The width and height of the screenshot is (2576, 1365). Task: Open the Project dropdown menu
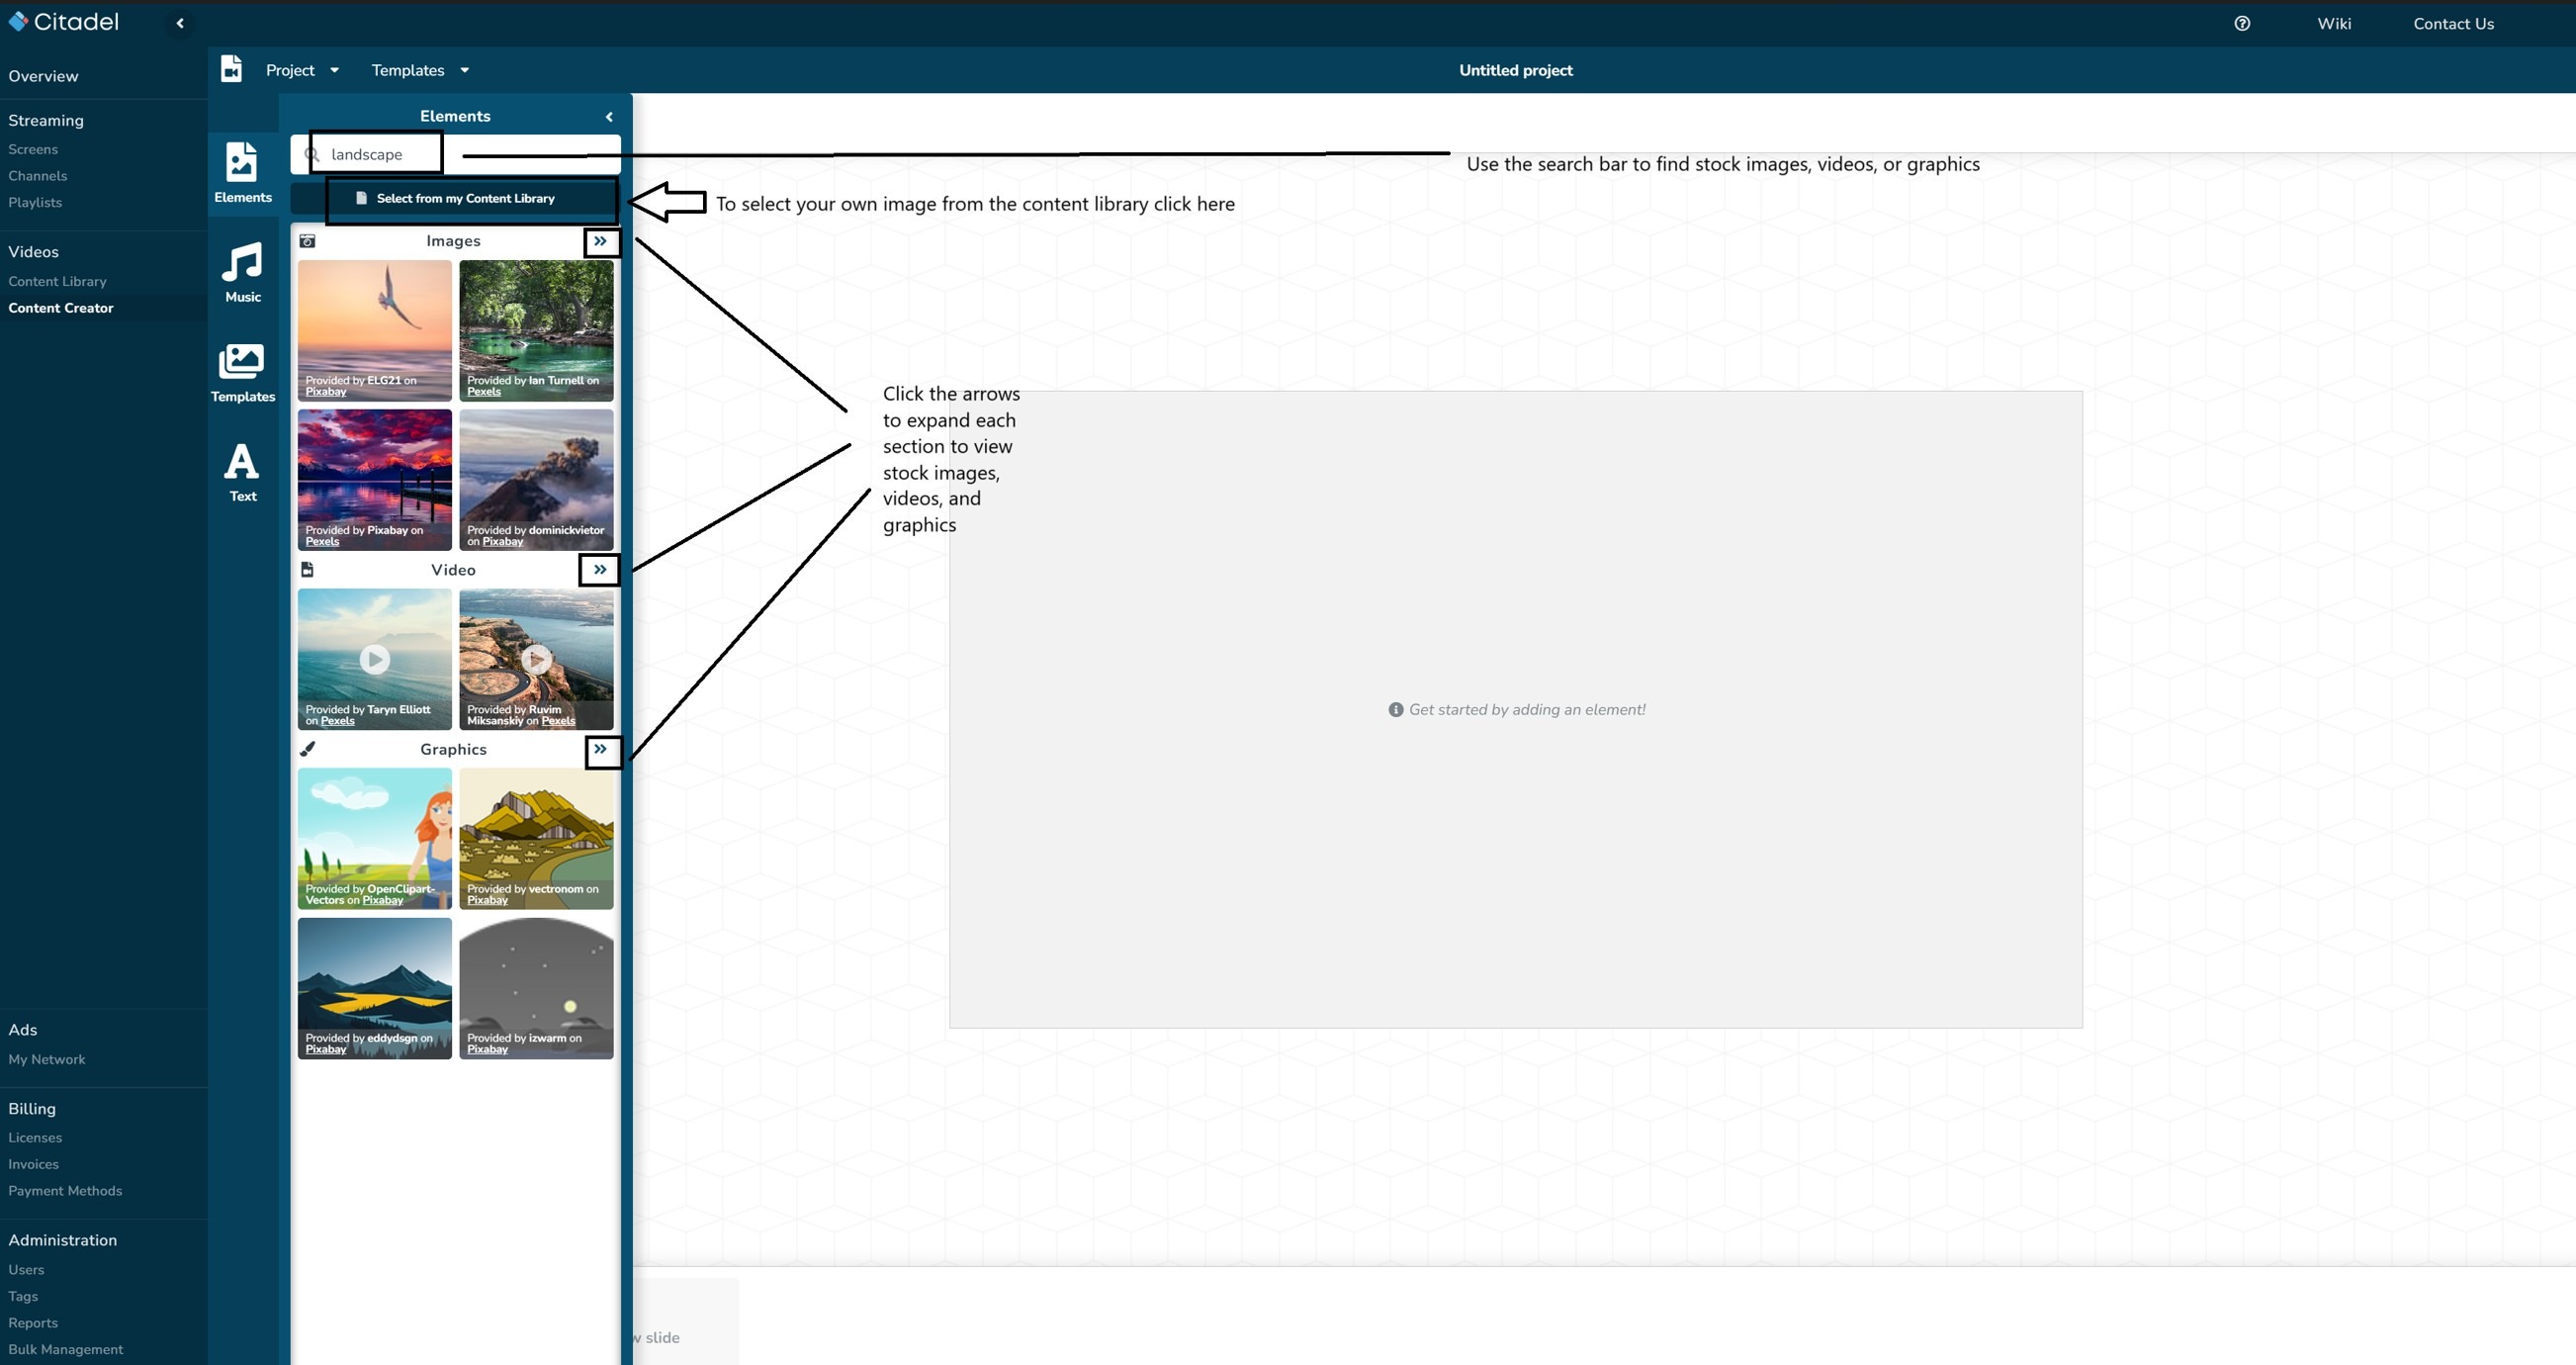click(302, 70)
